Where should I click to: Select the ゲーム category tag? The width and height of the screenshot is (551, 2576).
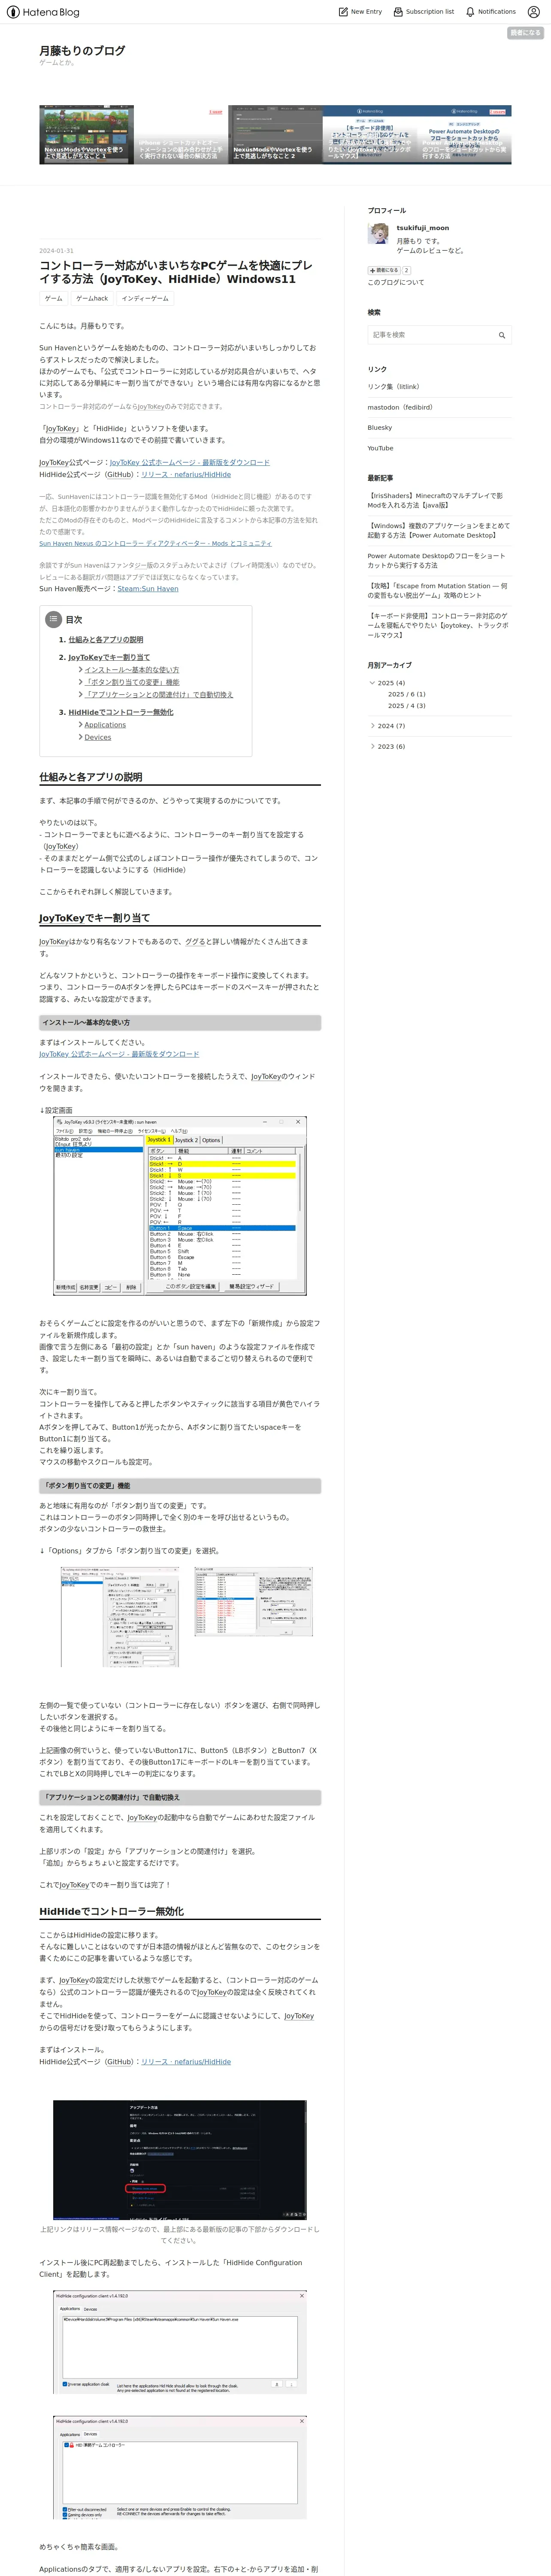point(54,299)
